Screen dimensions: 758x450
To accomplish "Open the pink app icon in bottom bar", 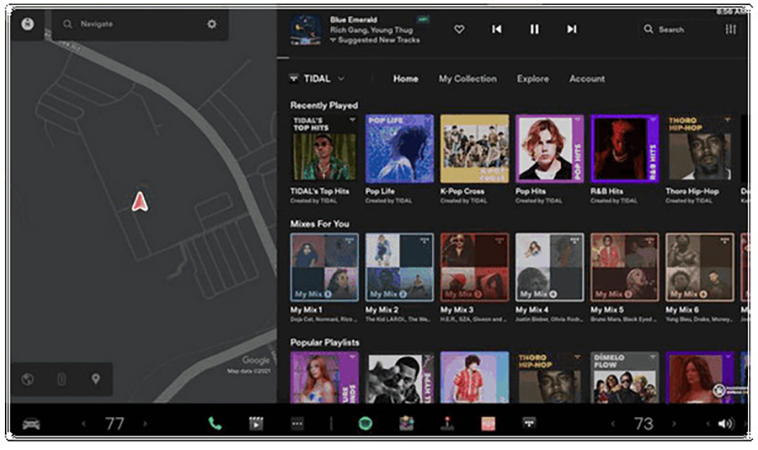I will point(488,424).
